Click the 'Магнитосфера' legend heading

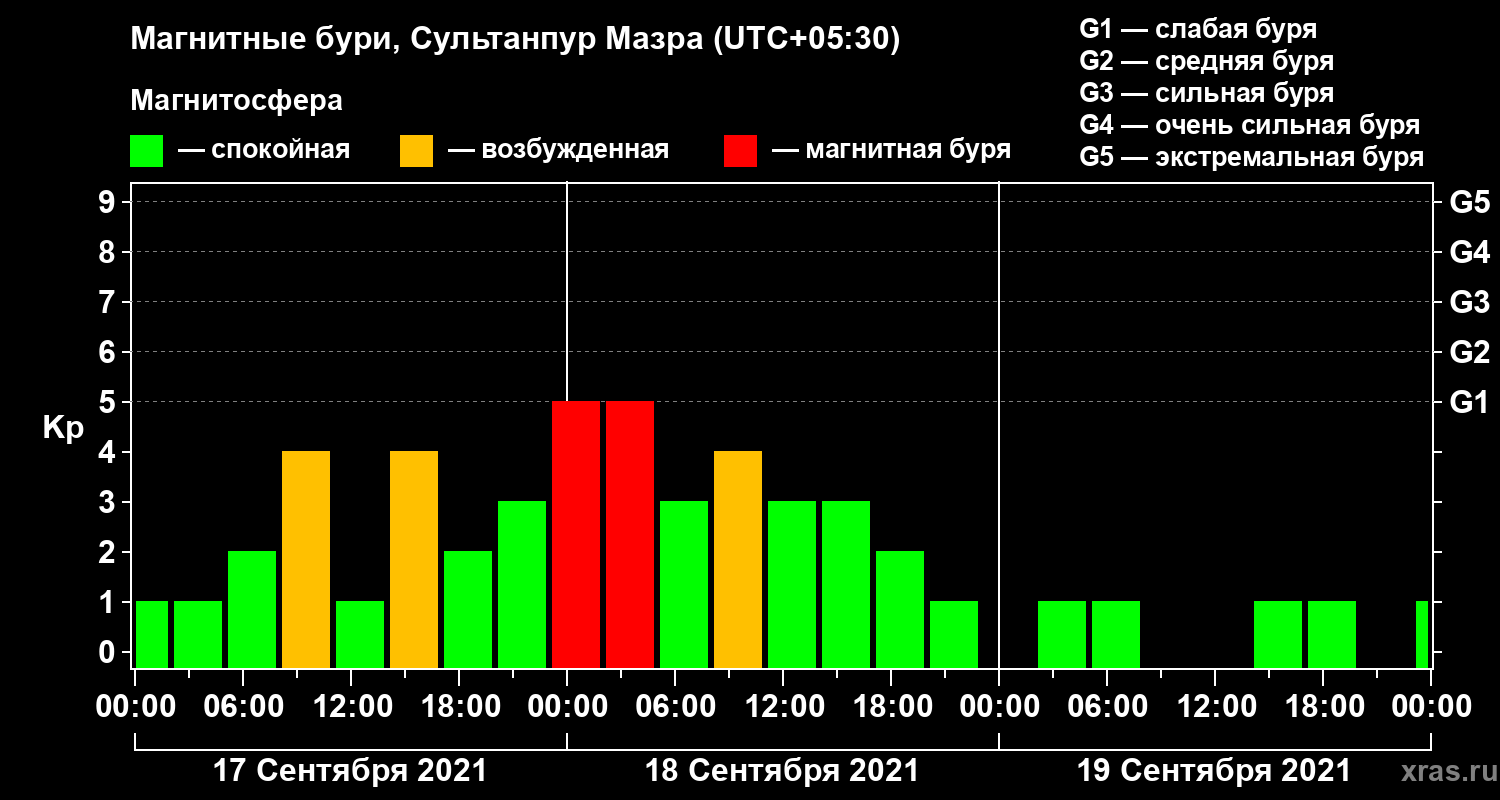(236, 101)
